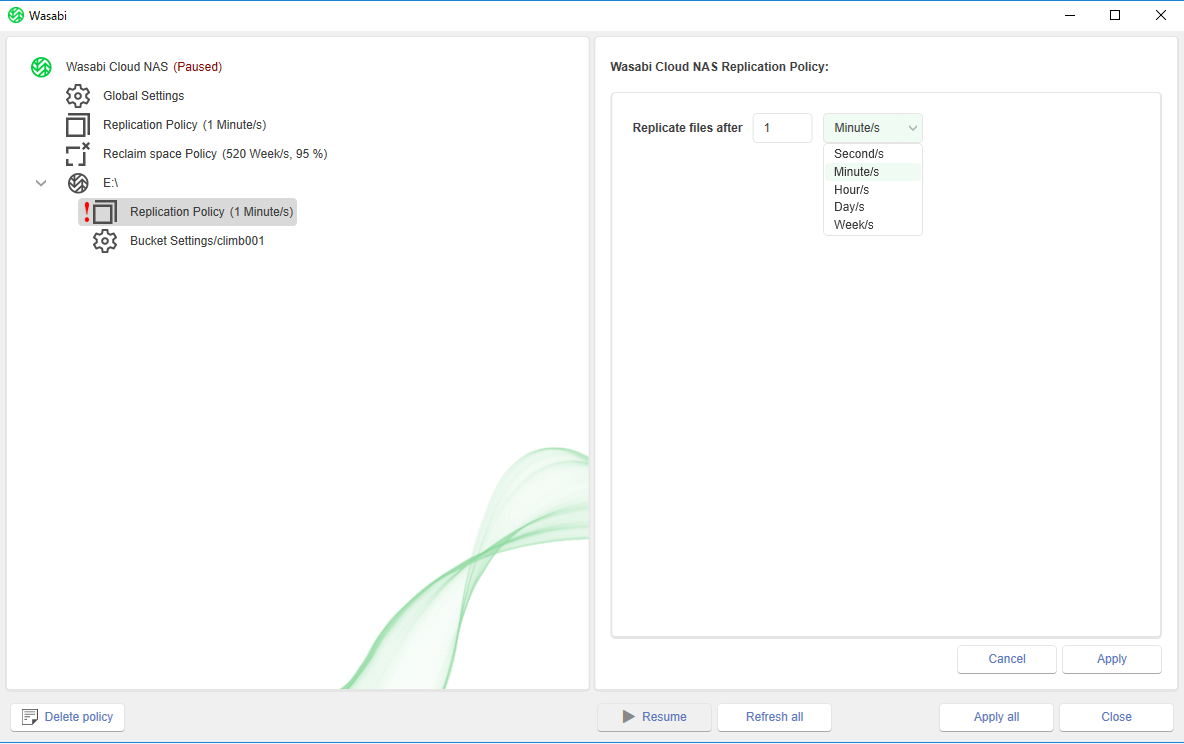Choose Week/s from the unit list
This screenshot has height=744, width=1184.
coord(873,225)
